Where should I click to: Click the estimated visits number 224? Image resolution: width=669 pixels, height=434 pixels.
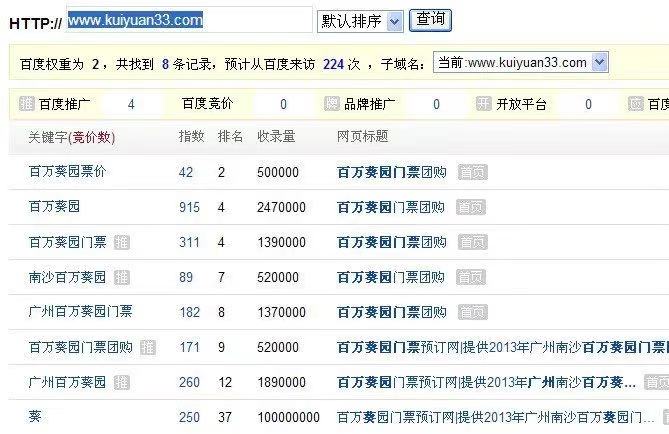point(333,64)
